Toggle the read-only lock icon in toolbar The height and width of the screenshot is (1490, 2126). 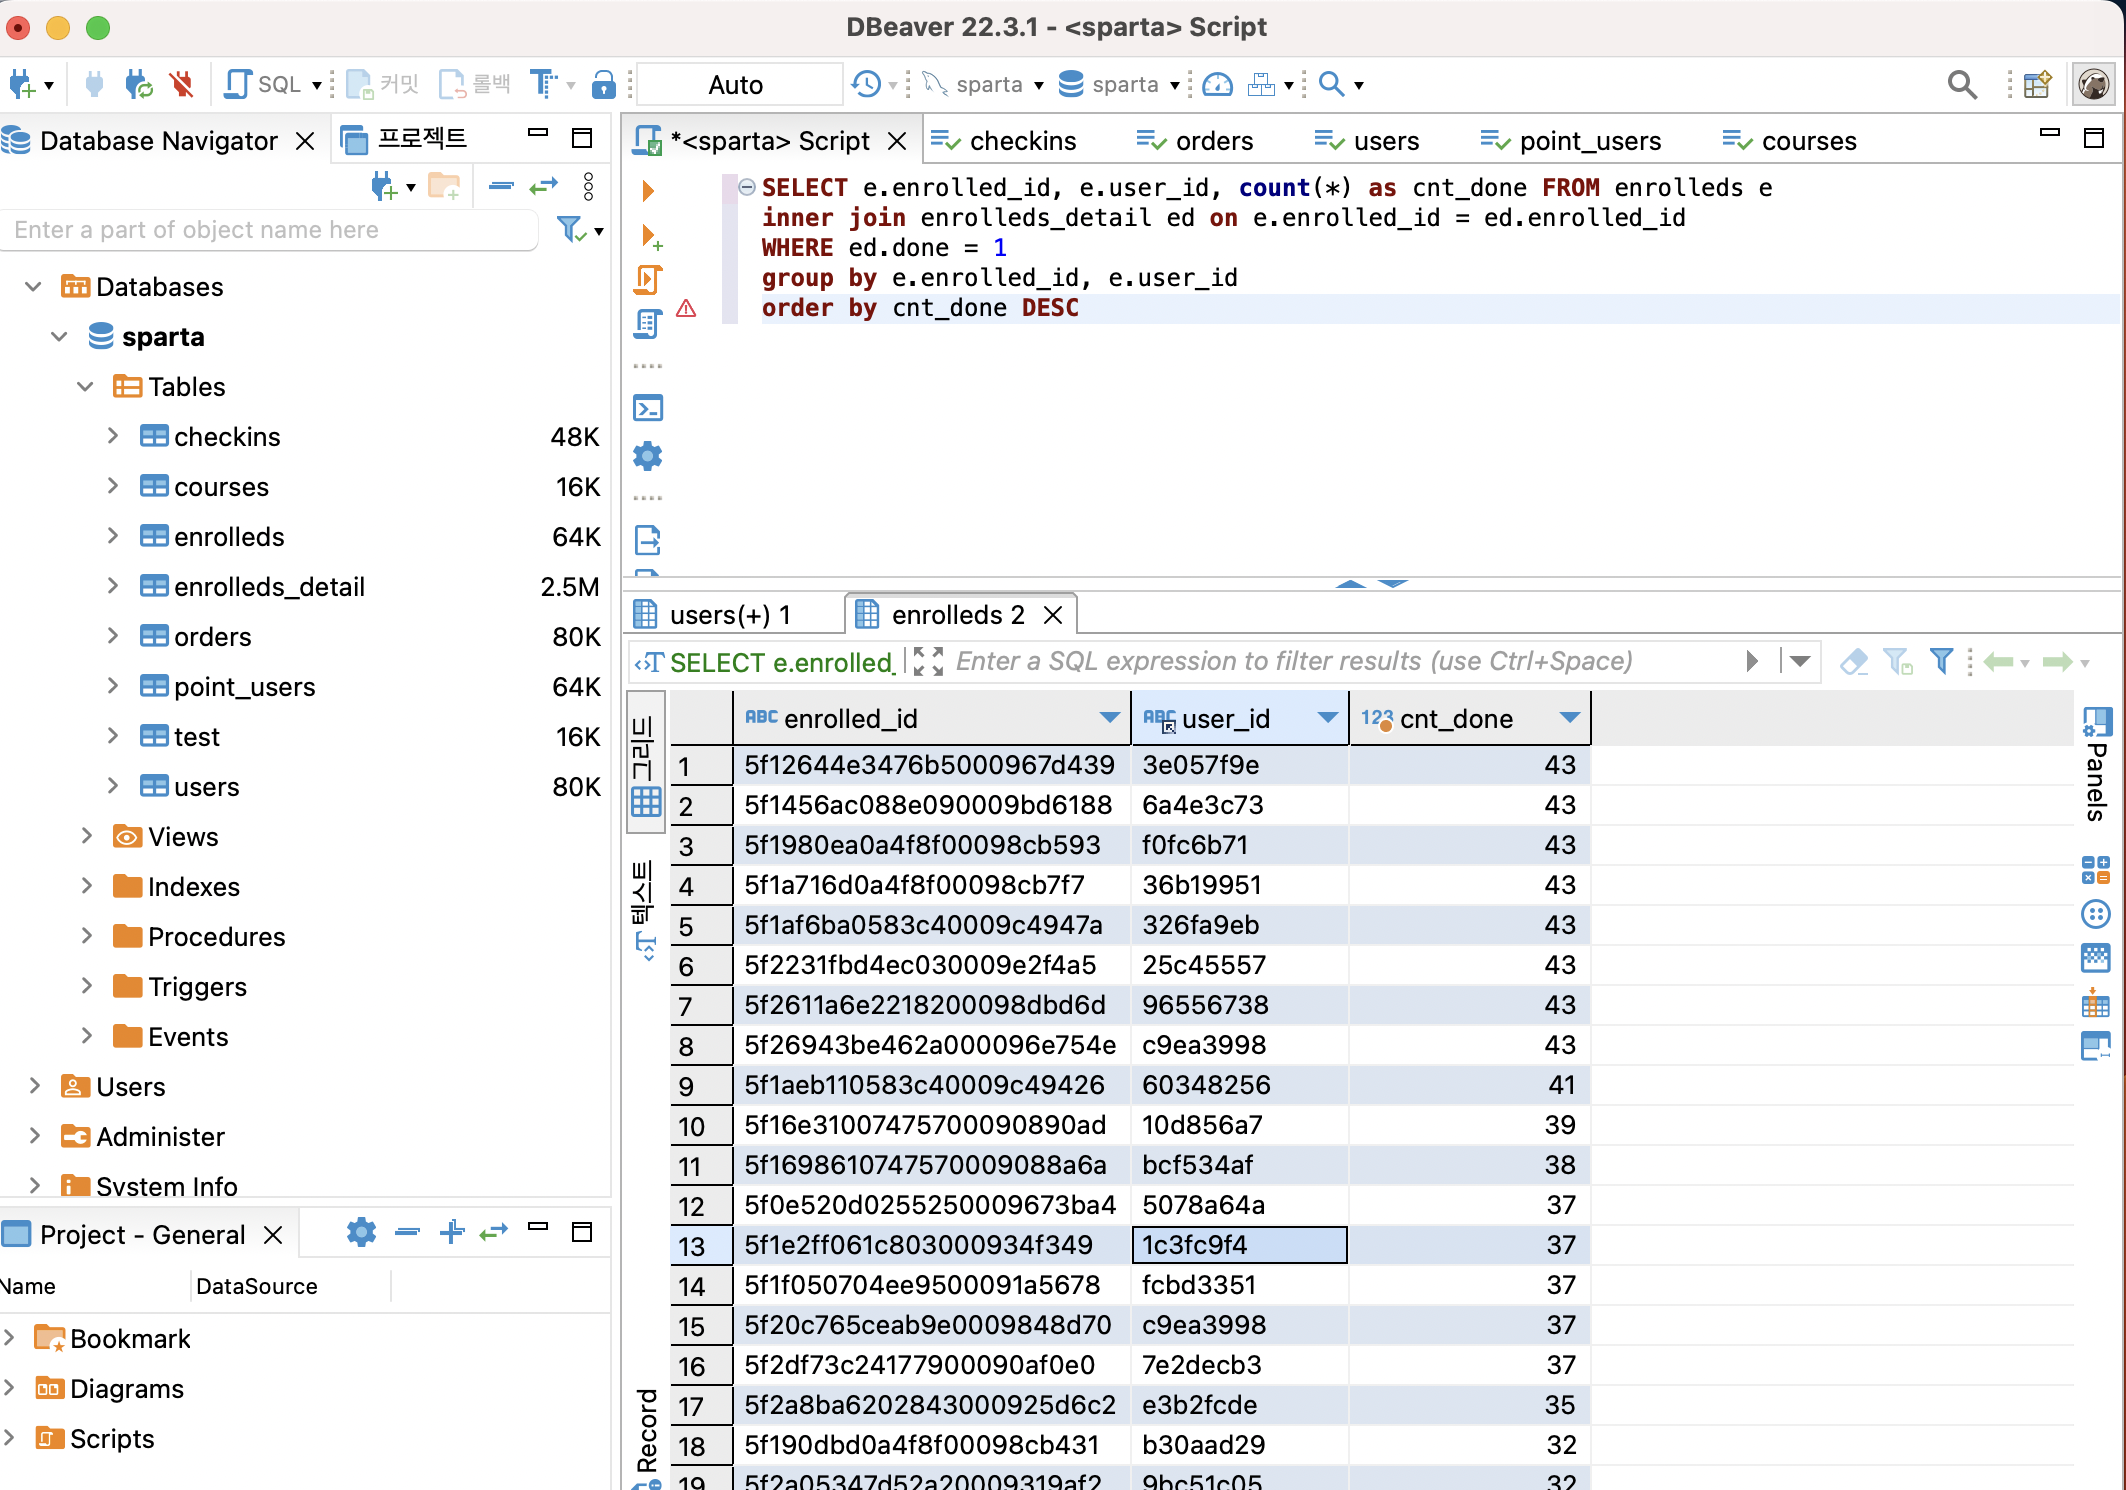(603, 85)
